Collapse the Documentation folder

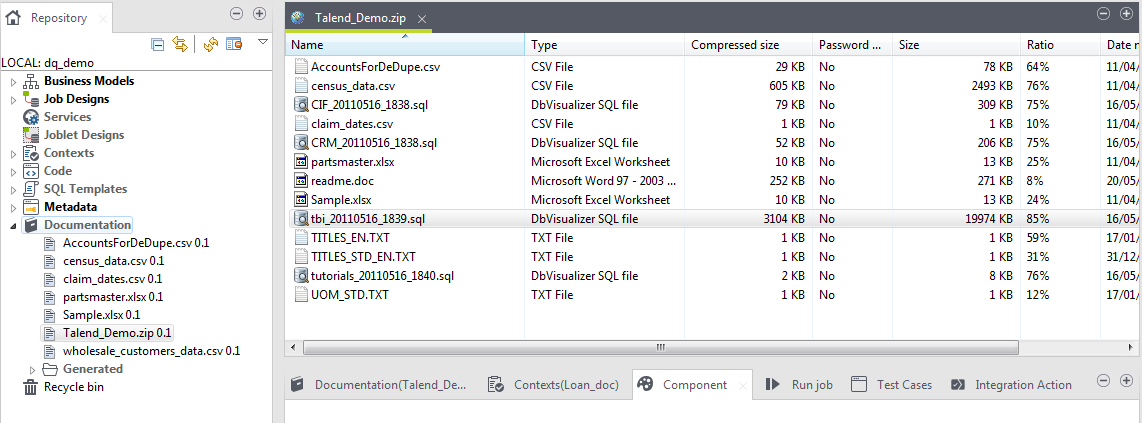tap(13, 225)
